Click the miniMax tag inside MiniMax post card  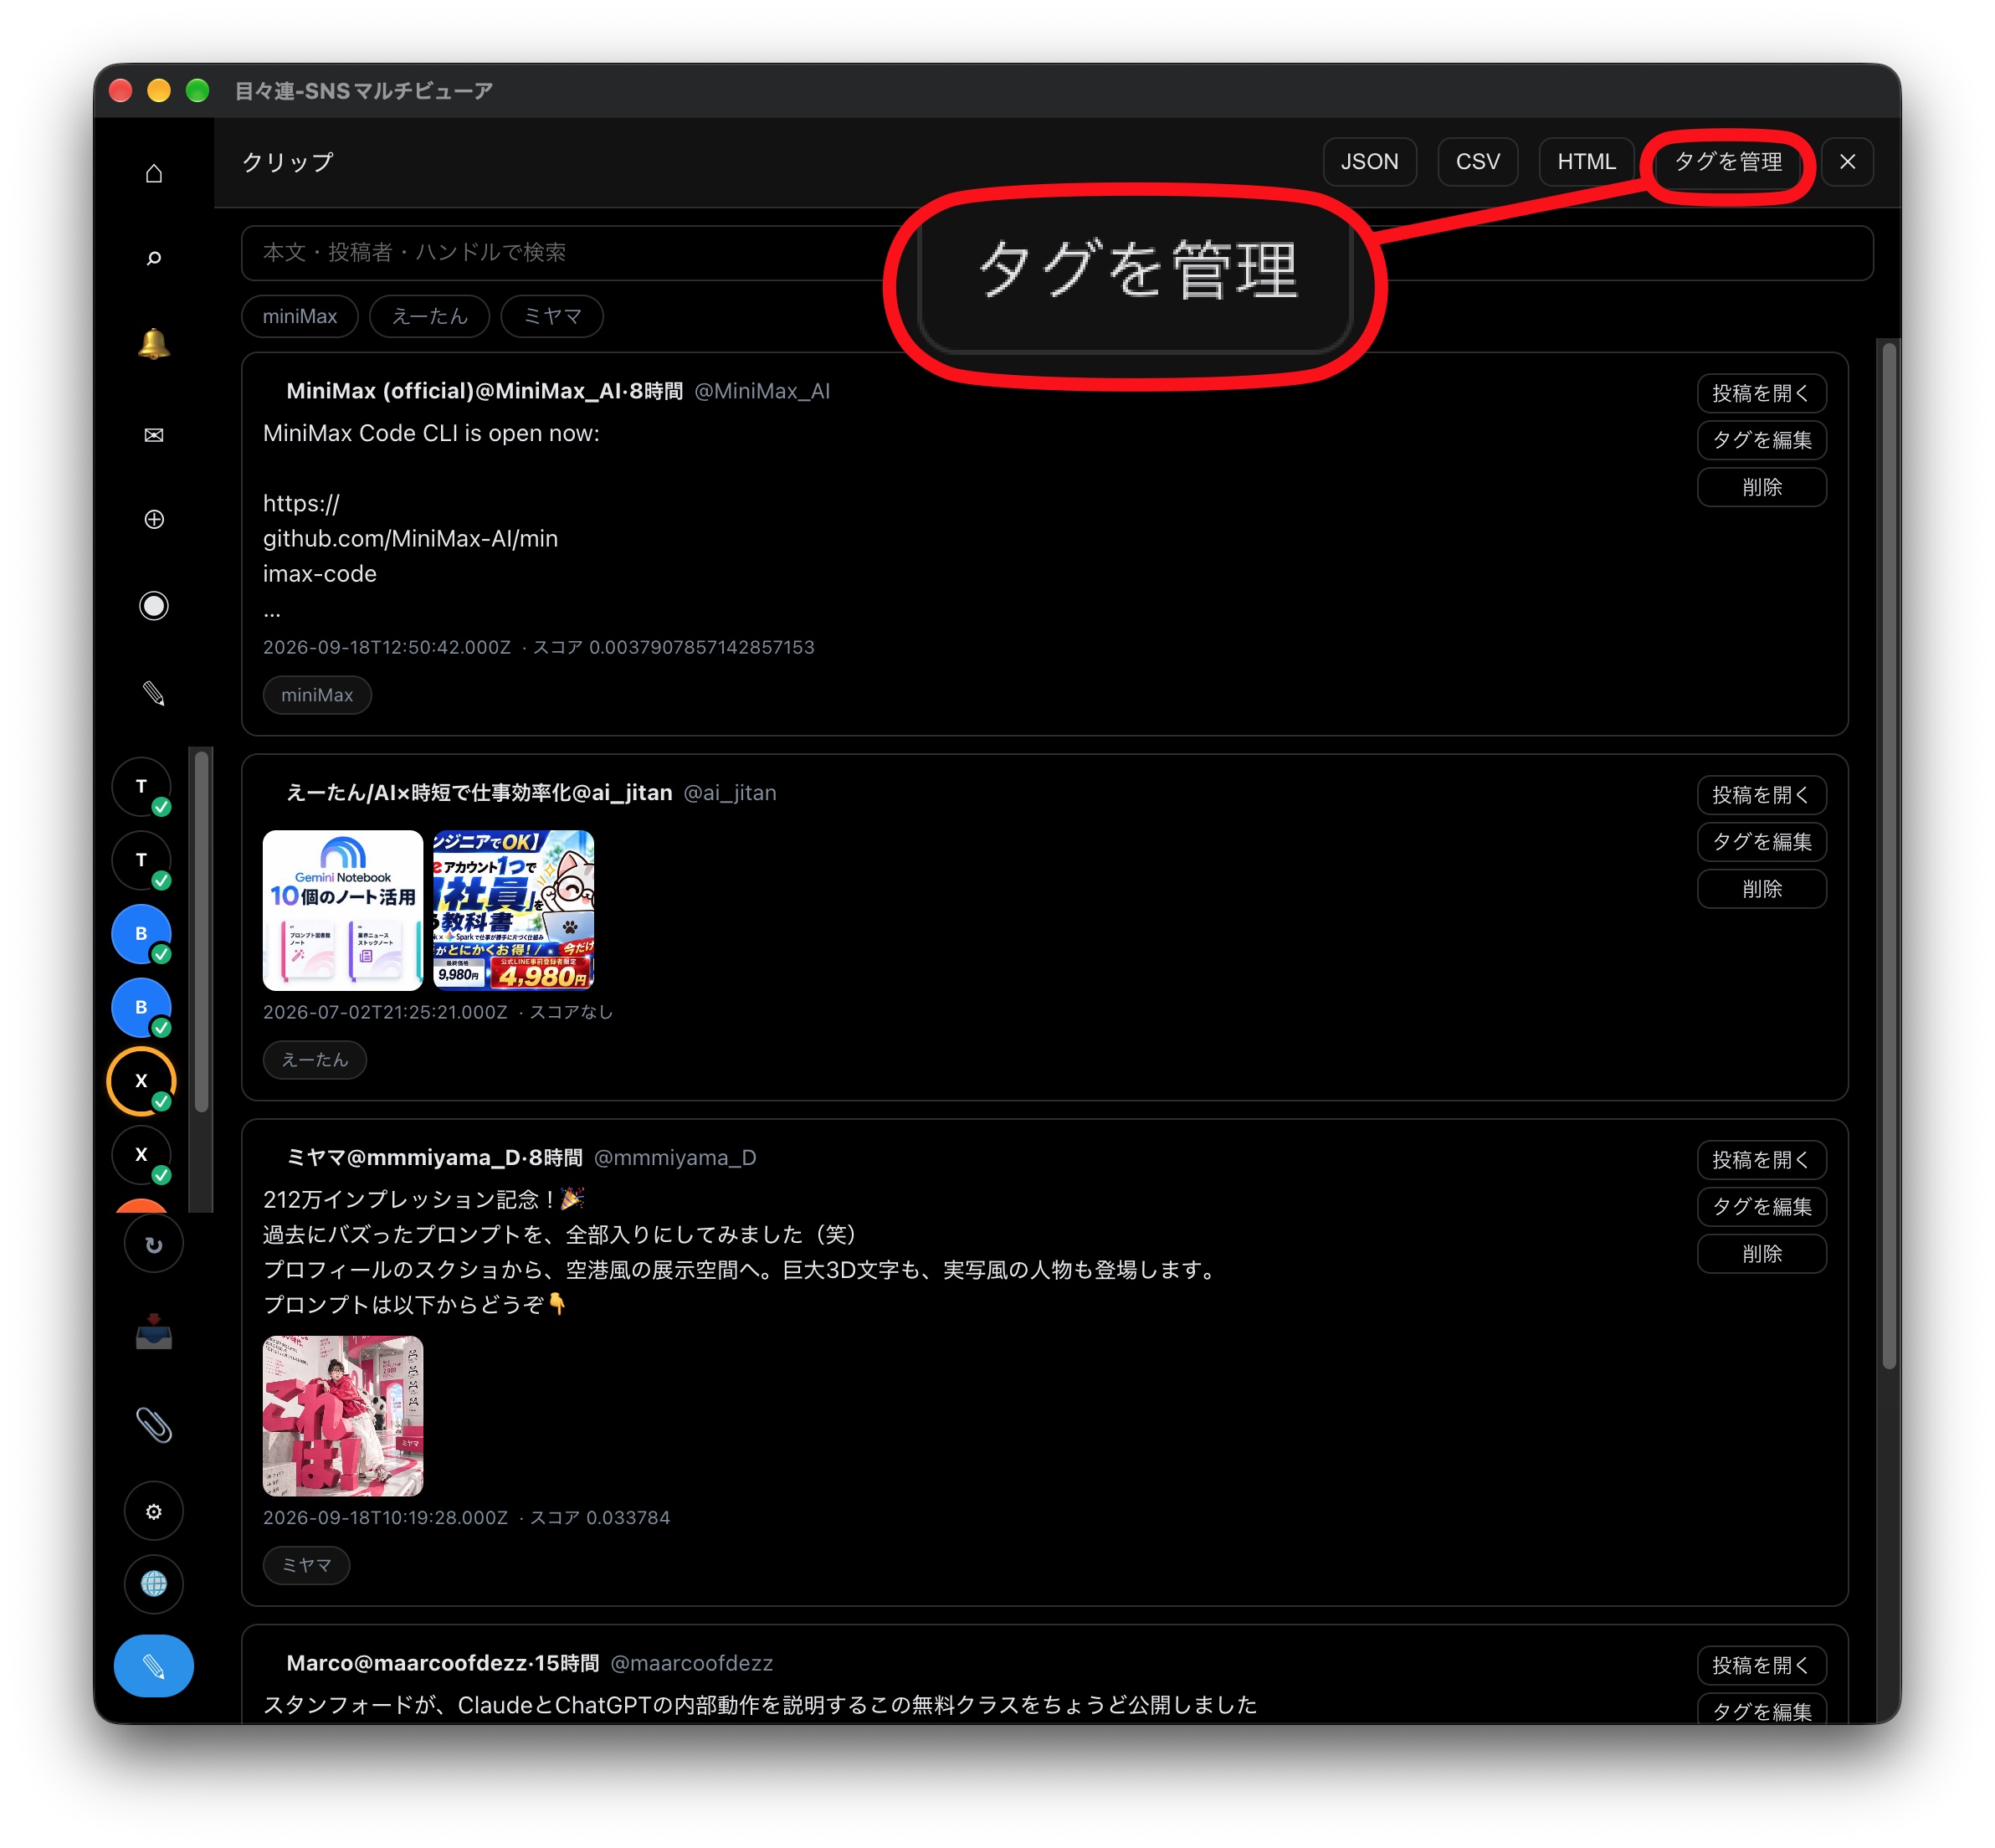(x=317, y=695)
